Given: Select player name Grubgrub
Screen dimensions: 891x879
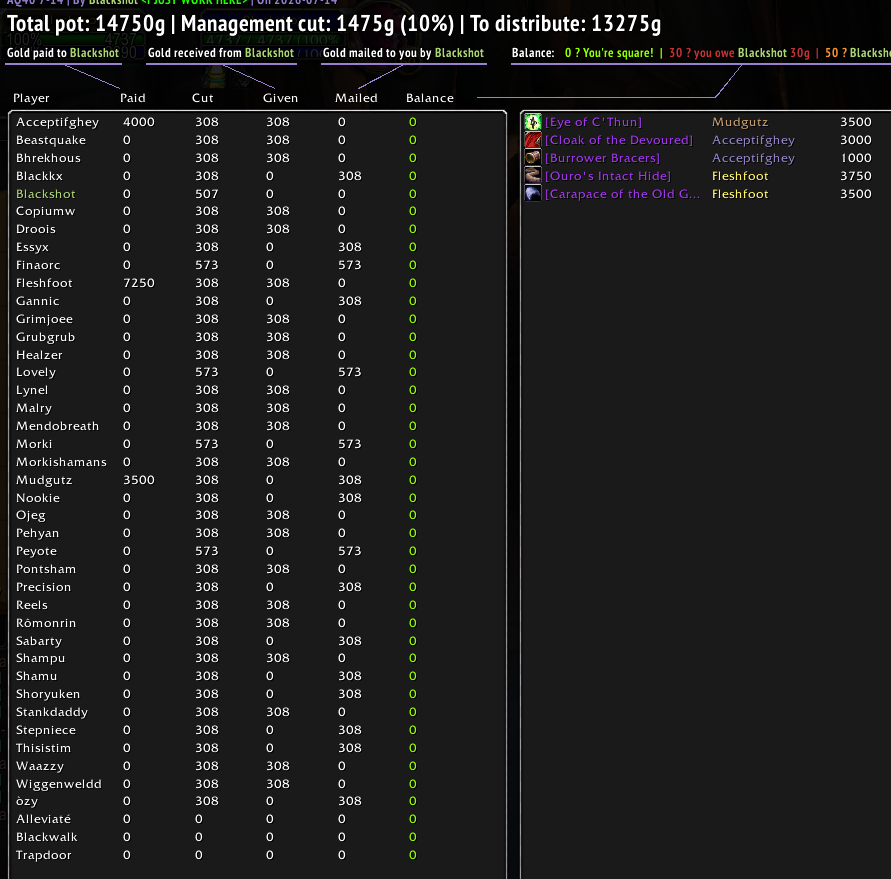Looking at the screenshot, I should (45, 337).
